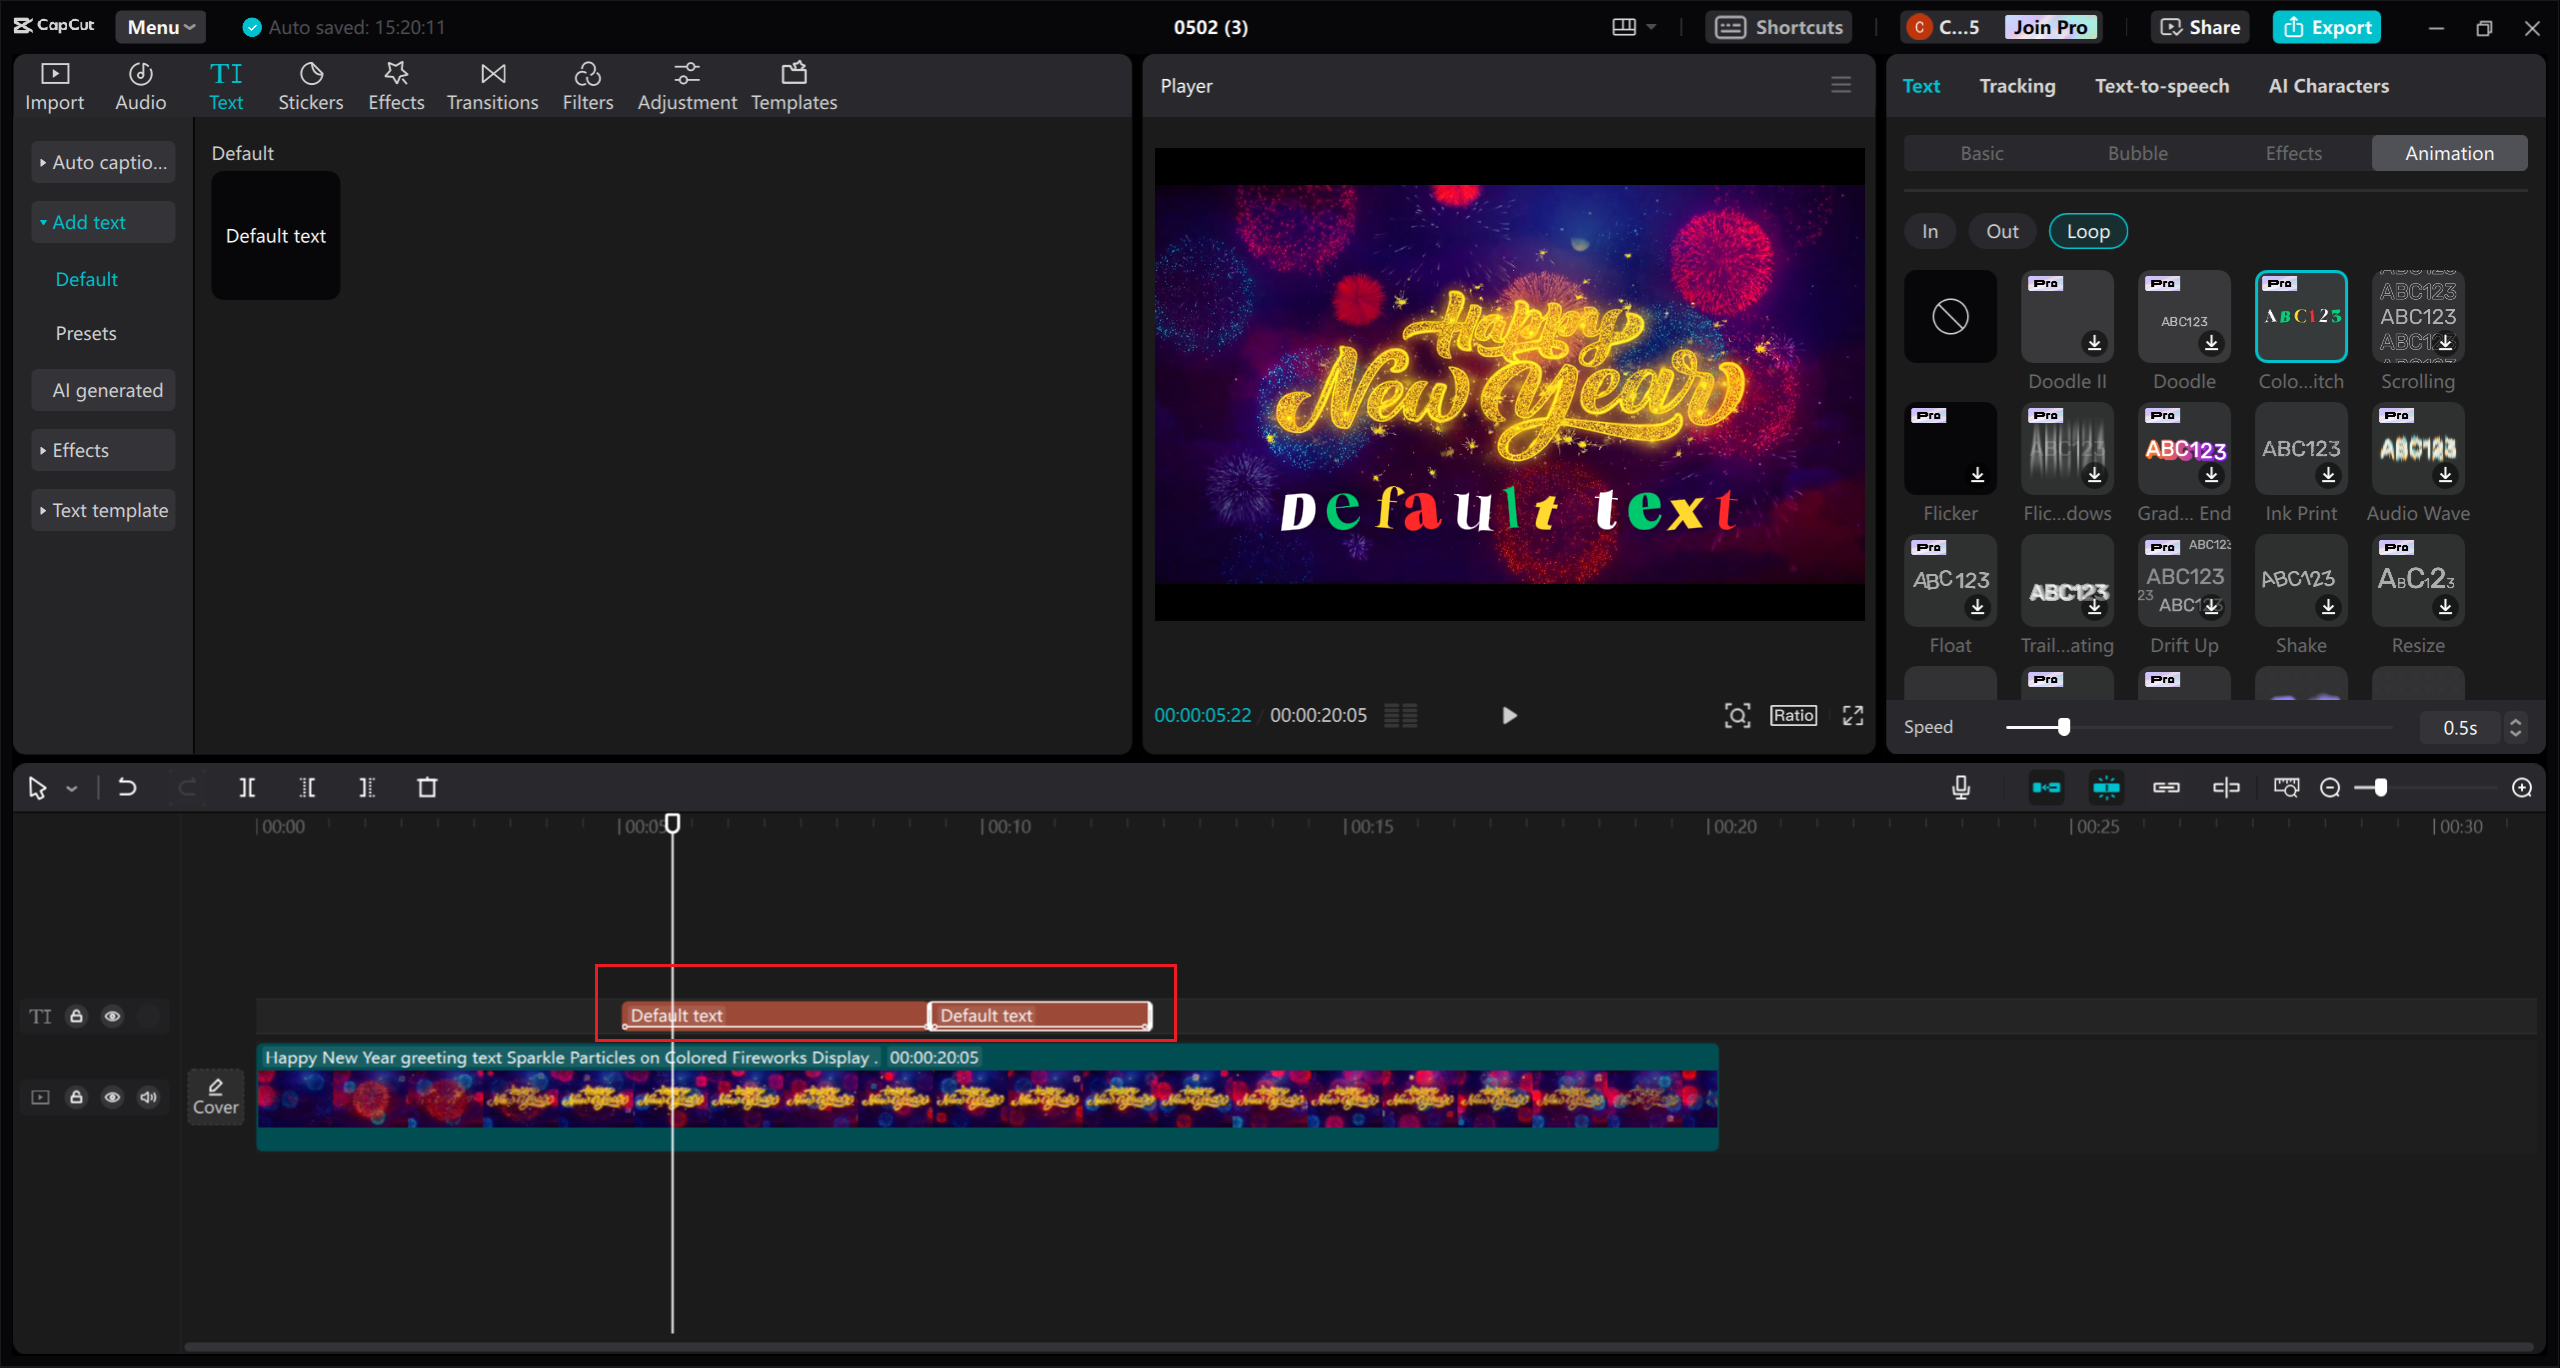Switch to the Tracking tab

tap(2017, 85)
